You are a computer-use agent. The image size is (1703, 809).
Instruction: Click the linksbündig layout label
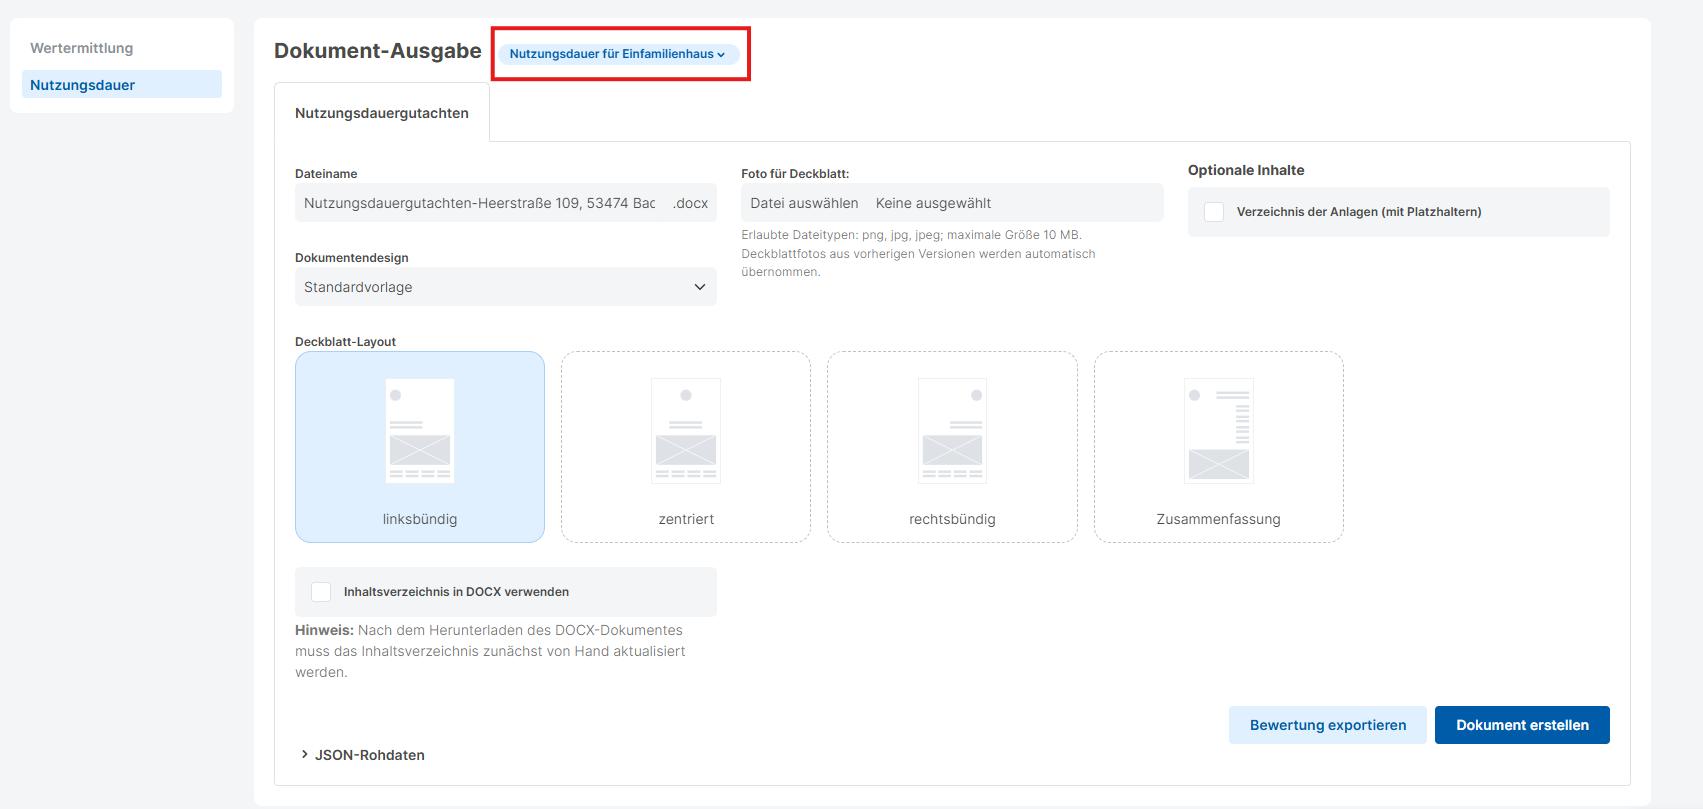[420, 519]
